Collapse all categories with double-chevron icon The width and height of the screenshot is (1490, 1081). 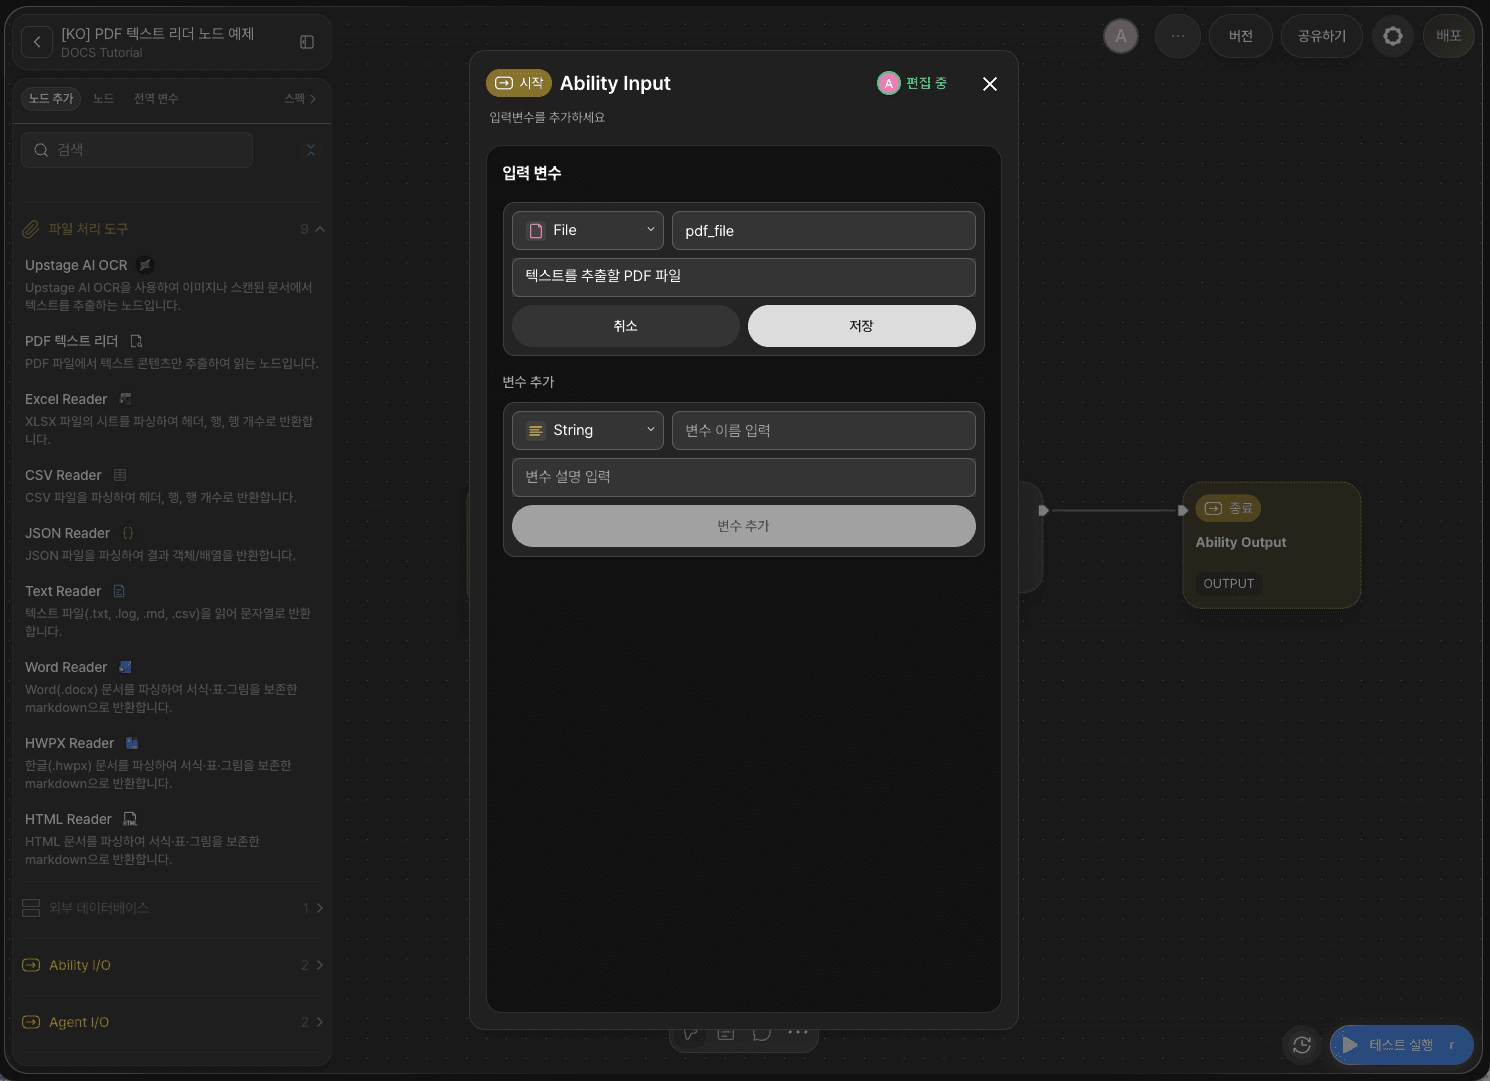311,150
